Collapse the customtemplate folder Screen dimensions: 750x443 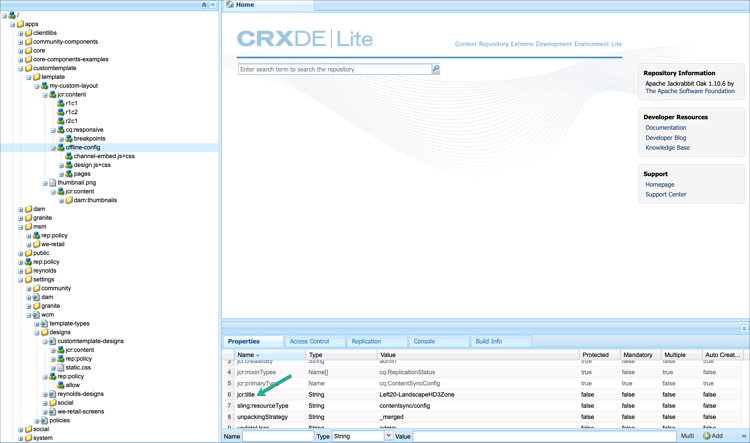(x=21, y=68)
